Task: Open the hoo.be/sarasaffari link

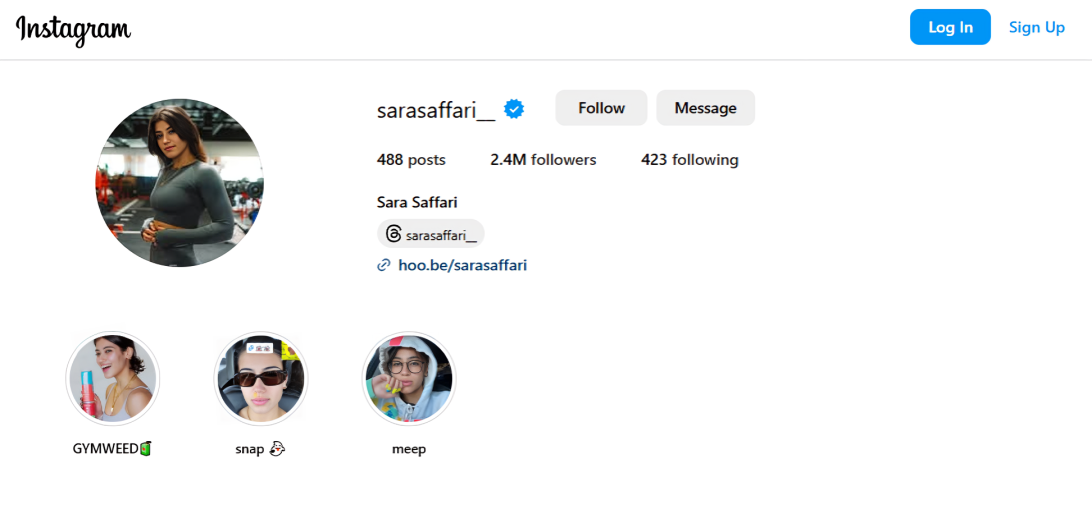Action: pos(462,265)
